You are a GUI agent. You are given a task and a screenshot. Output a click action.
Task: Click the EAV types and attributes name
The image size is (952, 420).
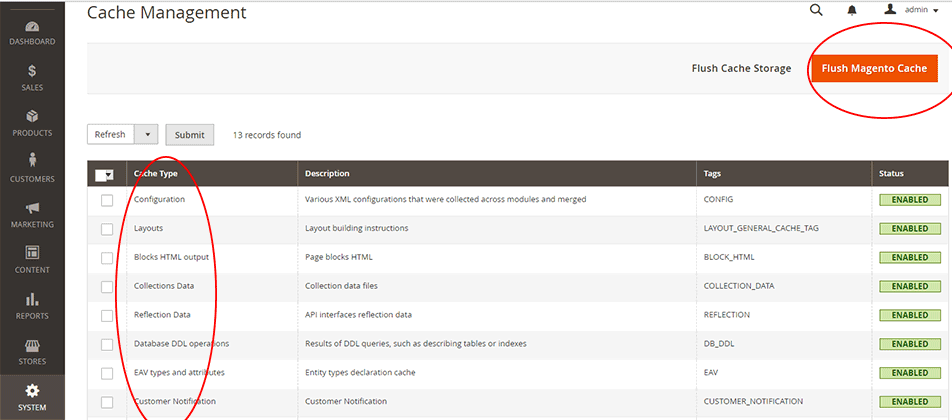pyautogui.click(x=179, y=372)
